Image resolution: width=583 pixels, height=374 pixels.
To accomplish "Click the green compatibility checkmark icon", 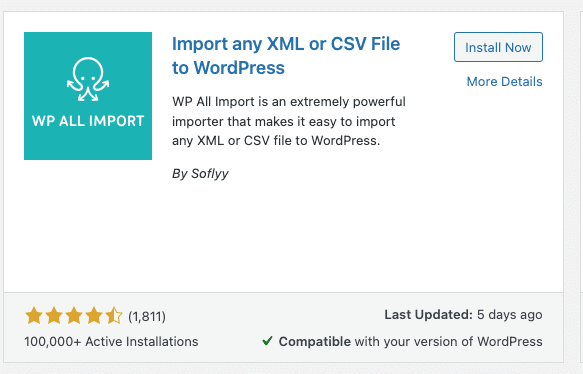I will pos(267,341).
